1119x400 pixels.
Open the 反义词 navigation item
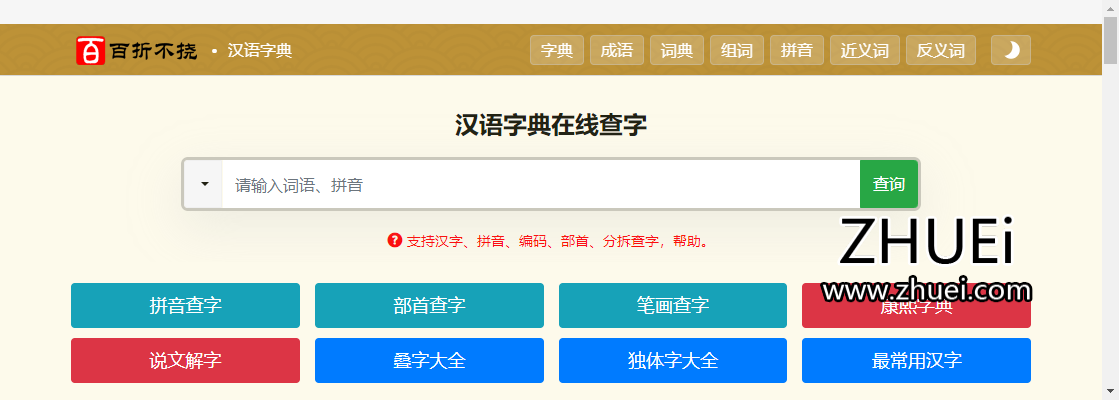click(940, 51)
